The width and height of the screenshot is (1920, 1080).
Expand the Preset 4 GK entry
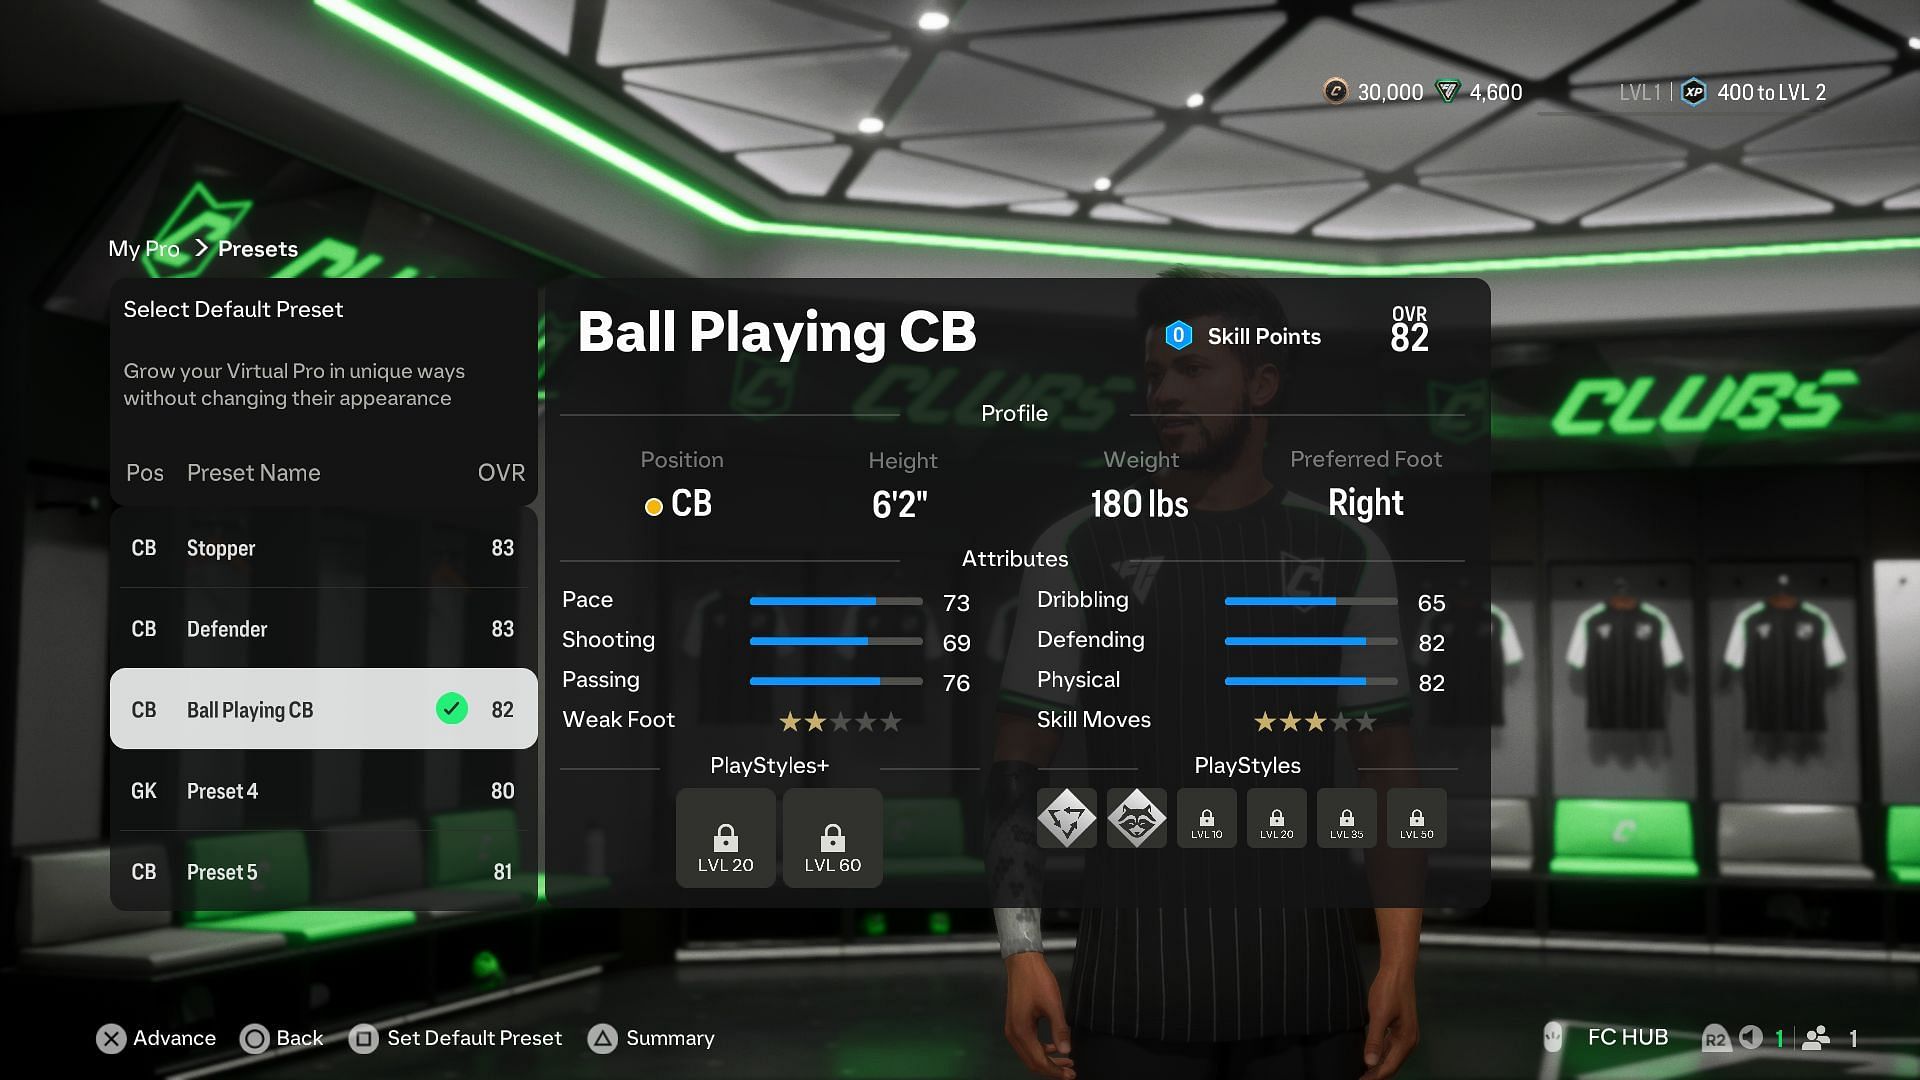click(x=324, y=790)
